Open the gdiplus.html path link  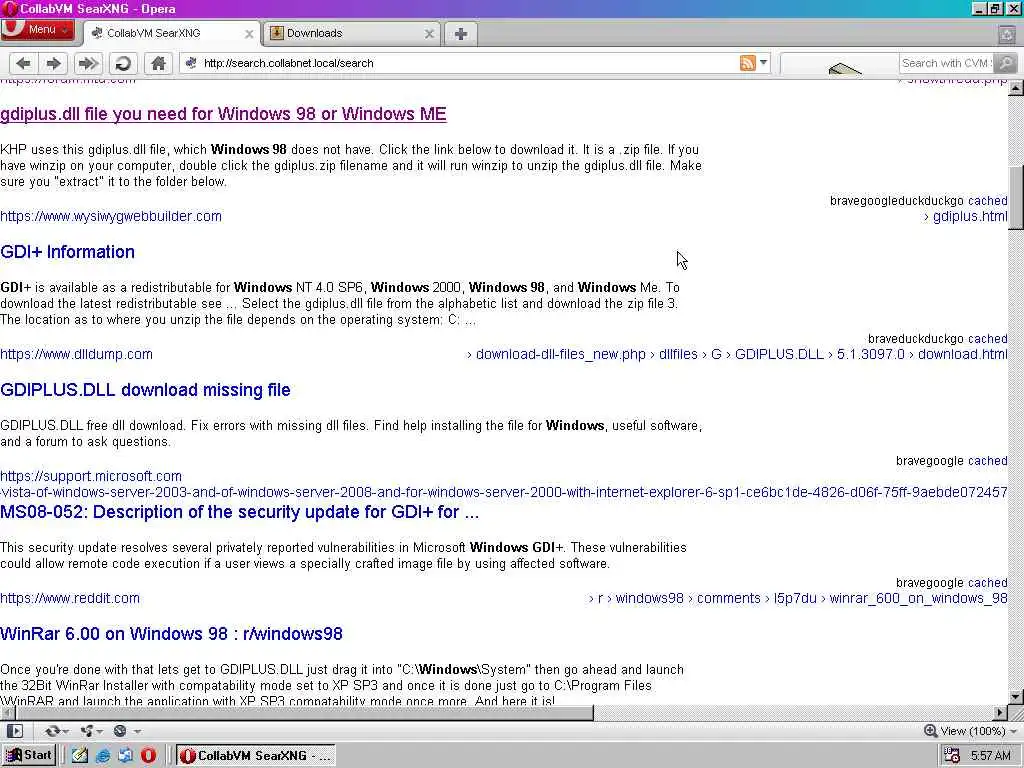click(x=969, y=216)
